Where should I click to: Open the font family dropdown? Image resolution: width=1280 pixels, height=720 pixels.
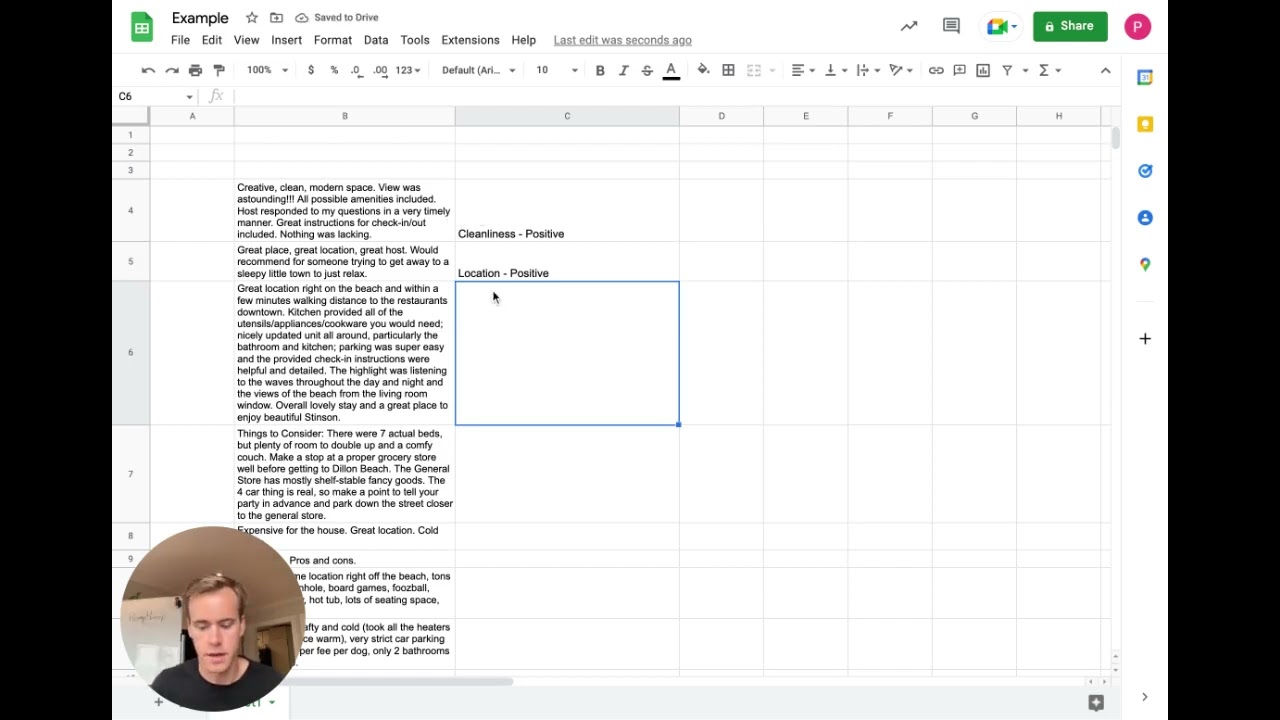tap(479, 70)
